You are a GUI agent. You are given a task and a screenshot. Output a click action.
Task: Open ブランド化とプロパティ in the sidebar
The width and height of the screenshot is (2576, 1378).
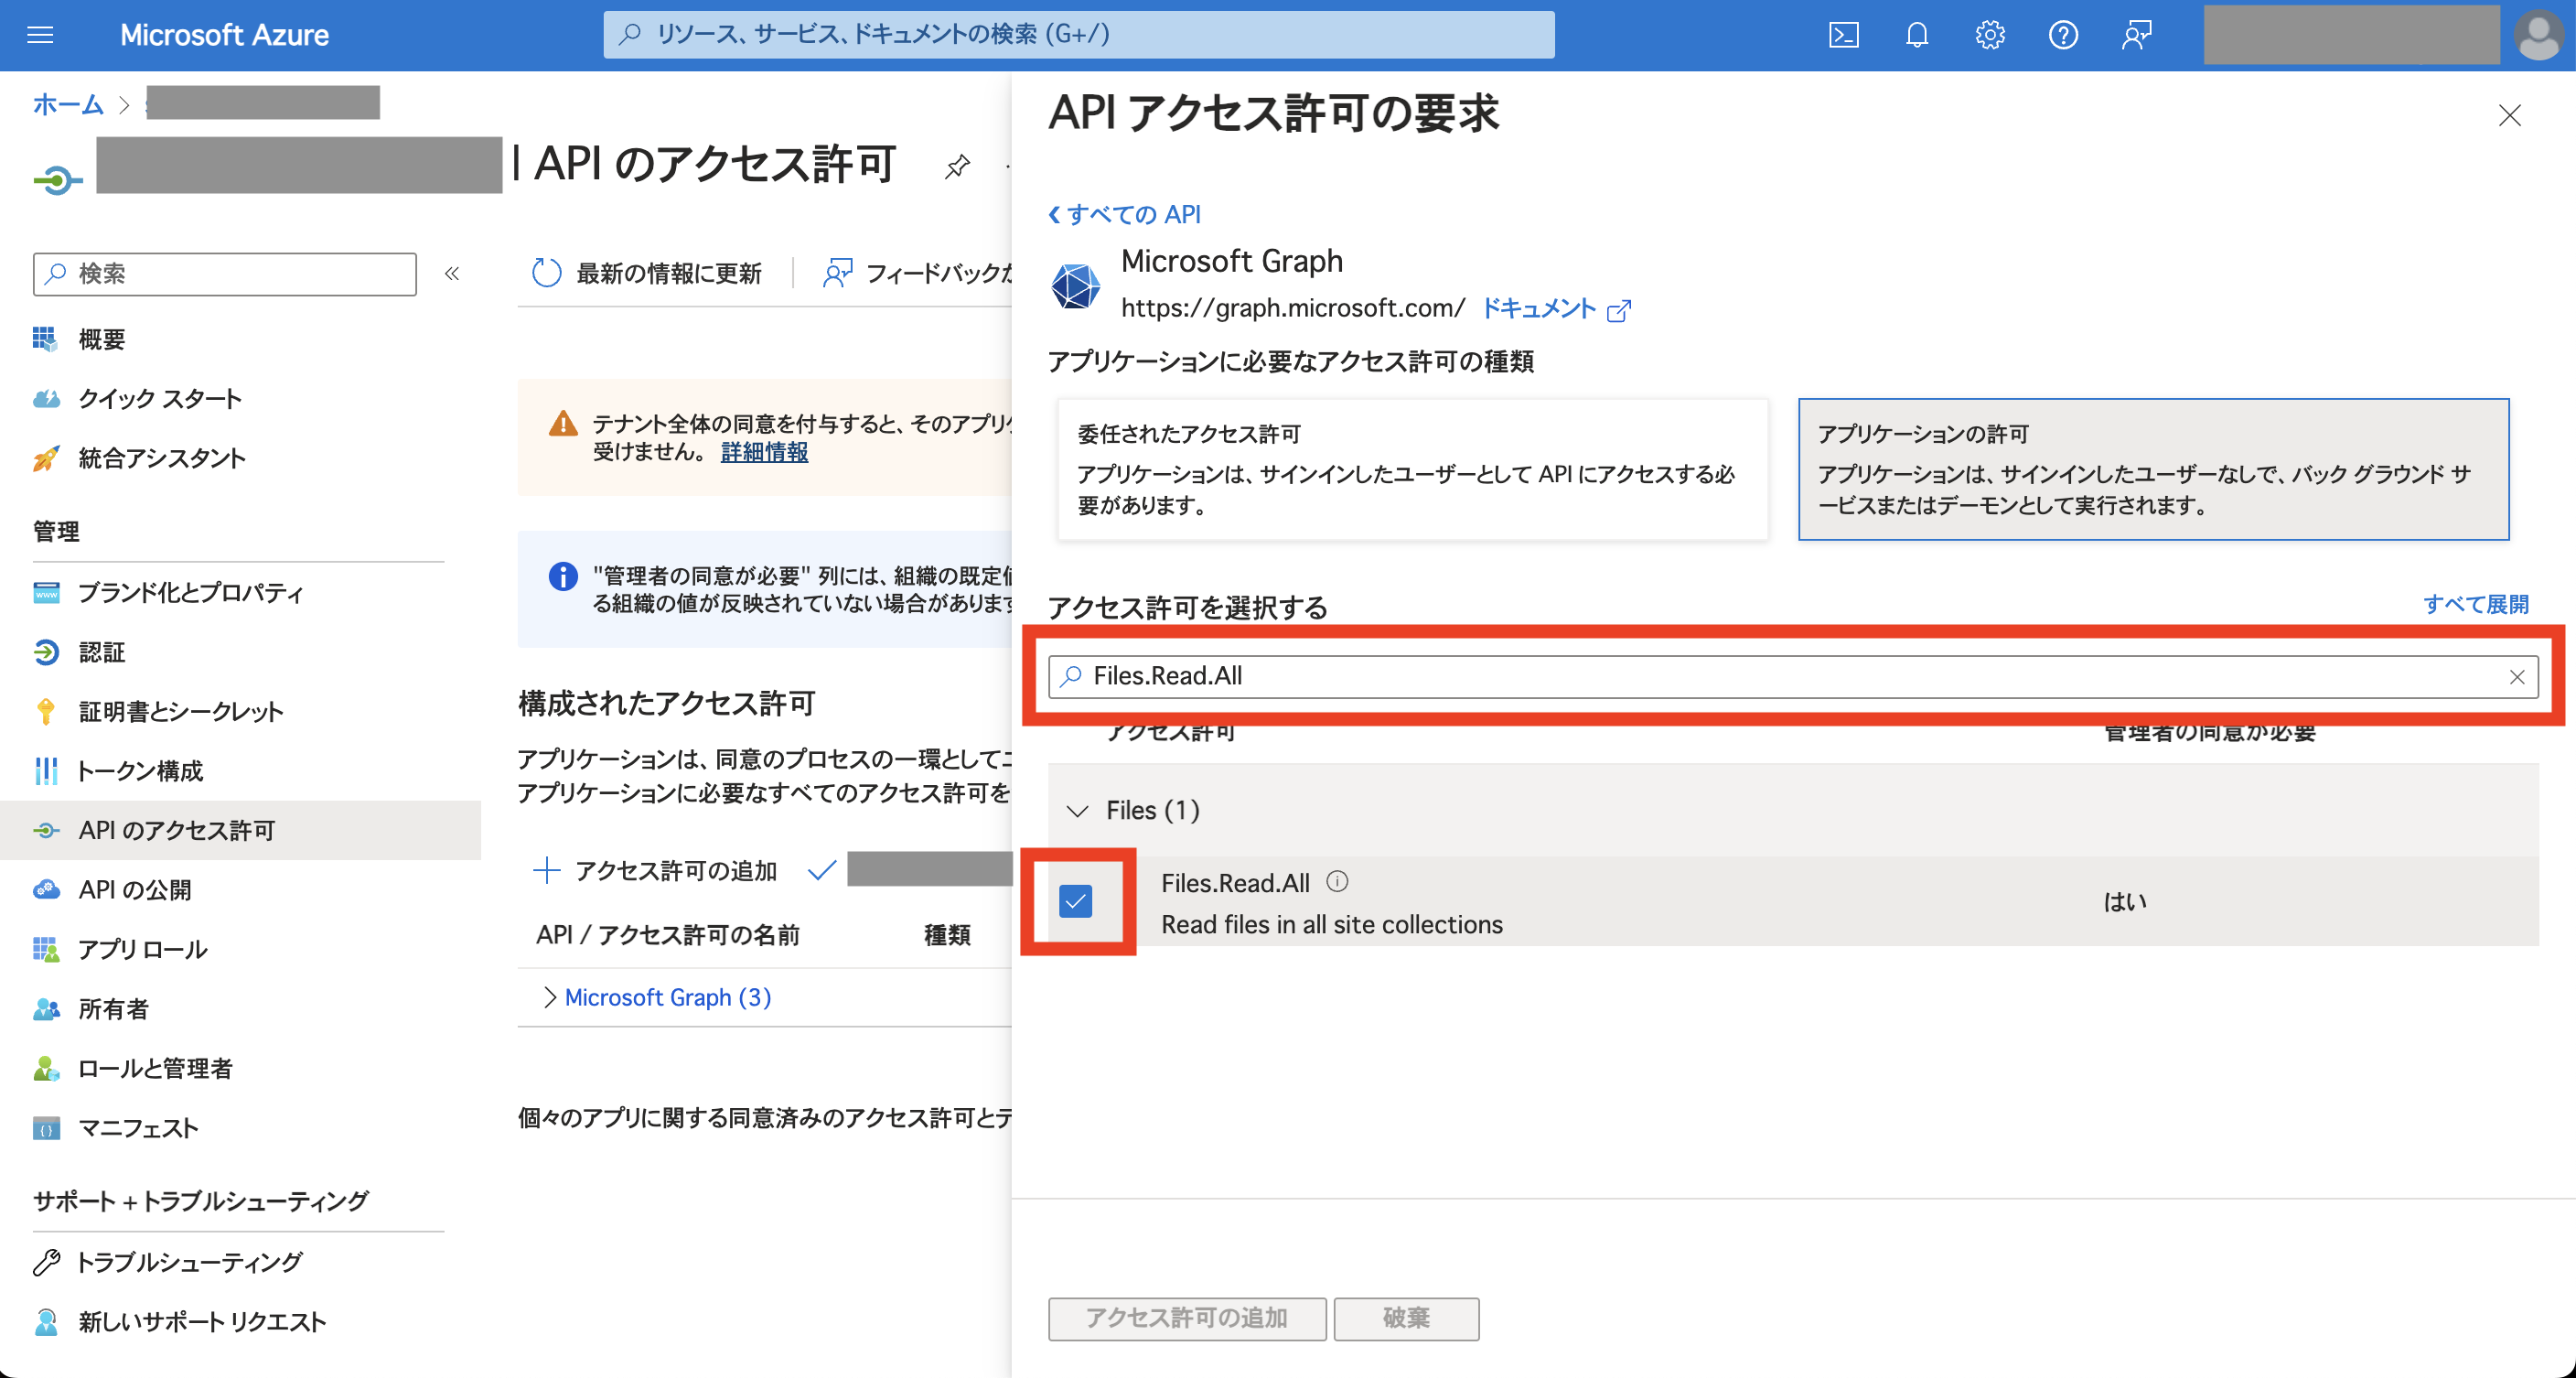tap(191, 592)
